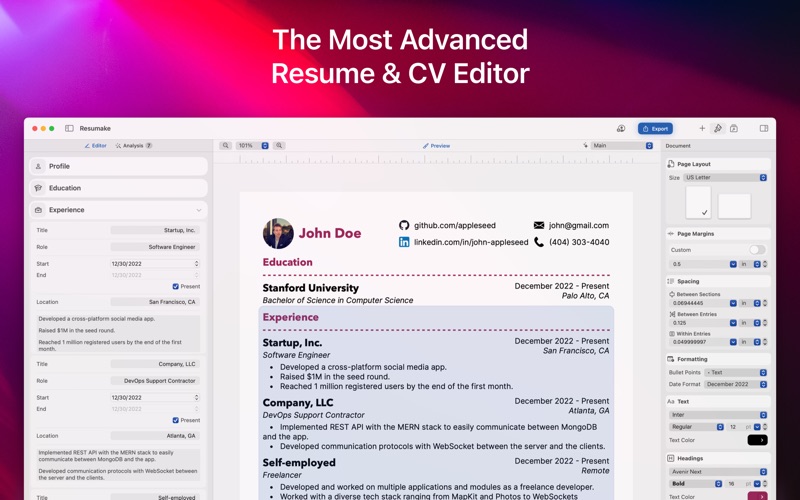Click the Location field with Atlanta, GA

click(x=155, y=436)
